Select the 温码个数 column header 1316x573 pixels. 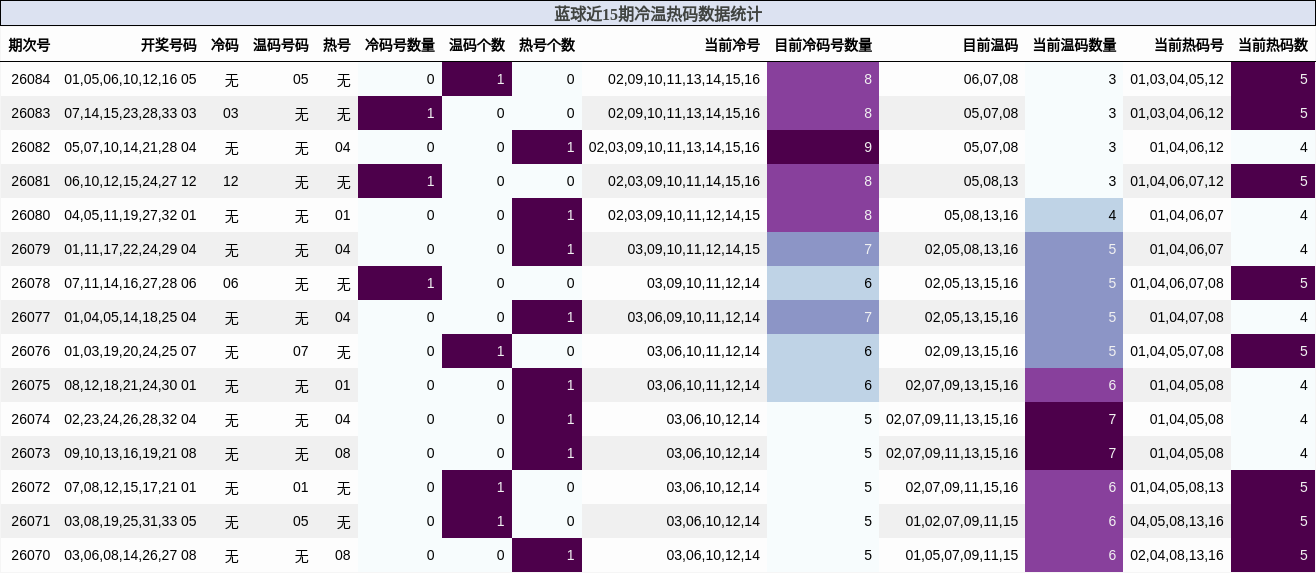[x=477, y=45]
